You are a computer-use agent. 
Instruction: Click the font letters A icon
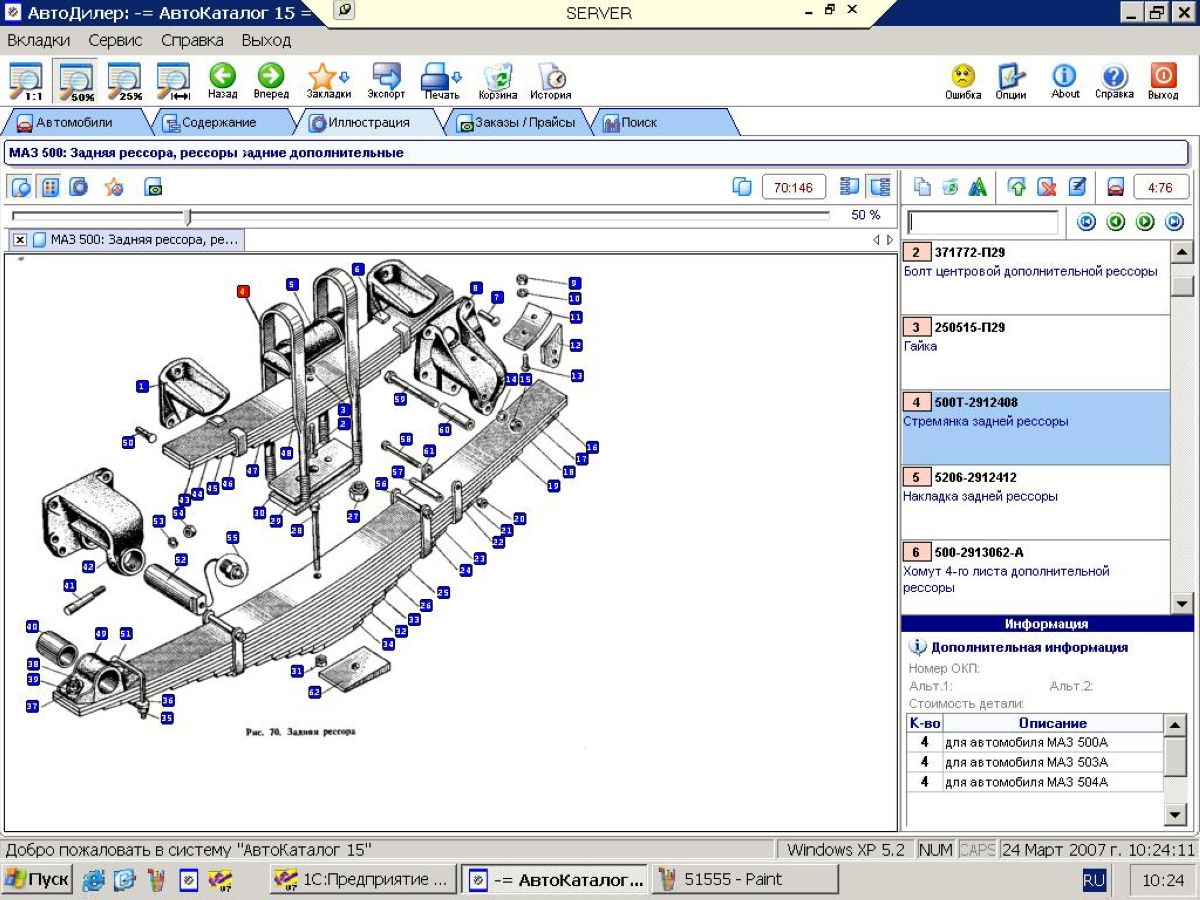point(978,187)
